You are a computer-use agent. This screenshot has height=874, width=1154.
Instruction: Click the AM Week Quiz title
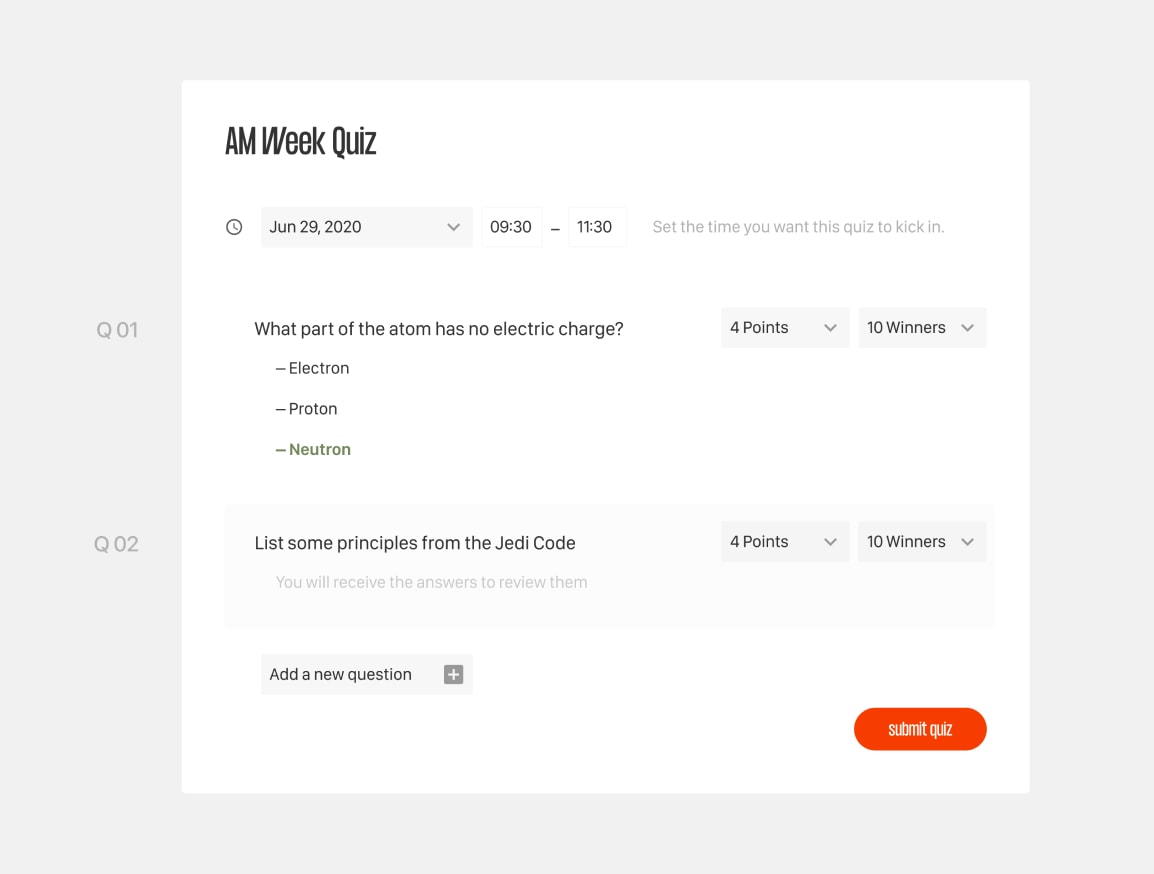click(300, 142)
